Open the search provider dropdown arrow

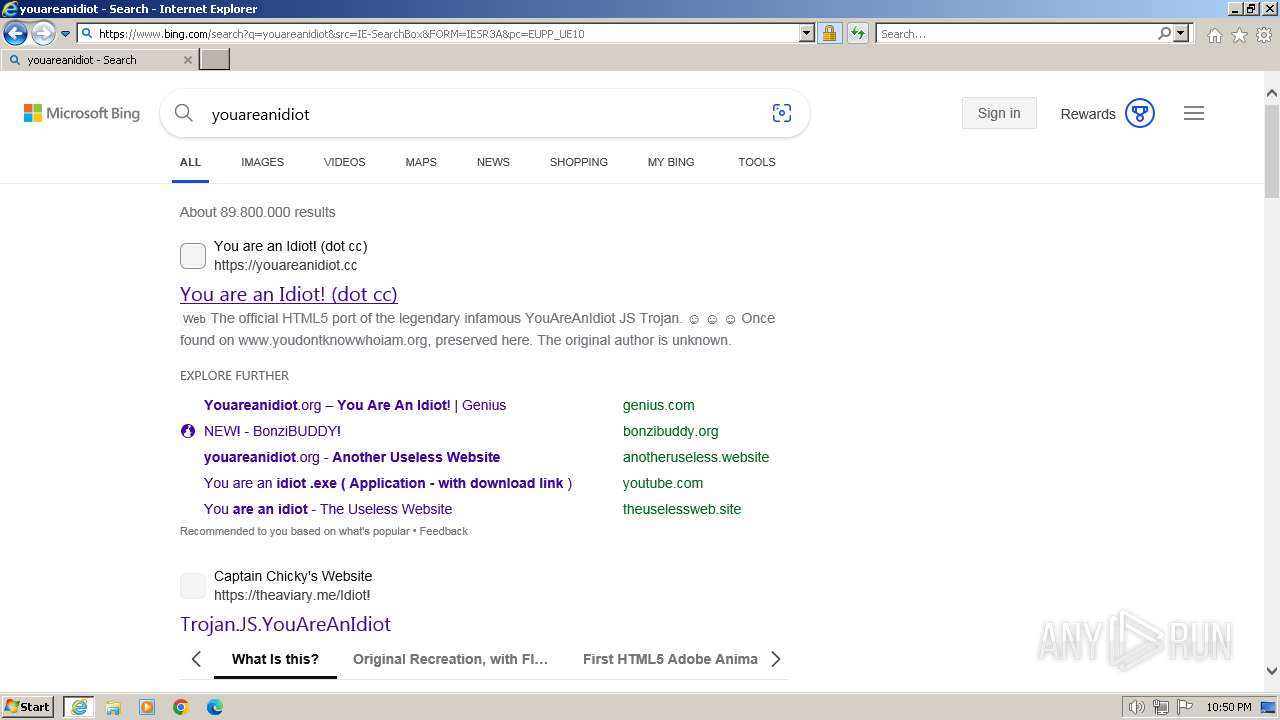(1181, 33)
